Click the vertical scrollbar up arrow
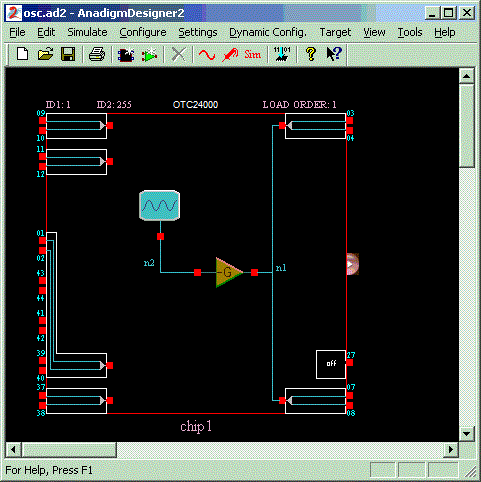481x482 pixels. (466, 76)
